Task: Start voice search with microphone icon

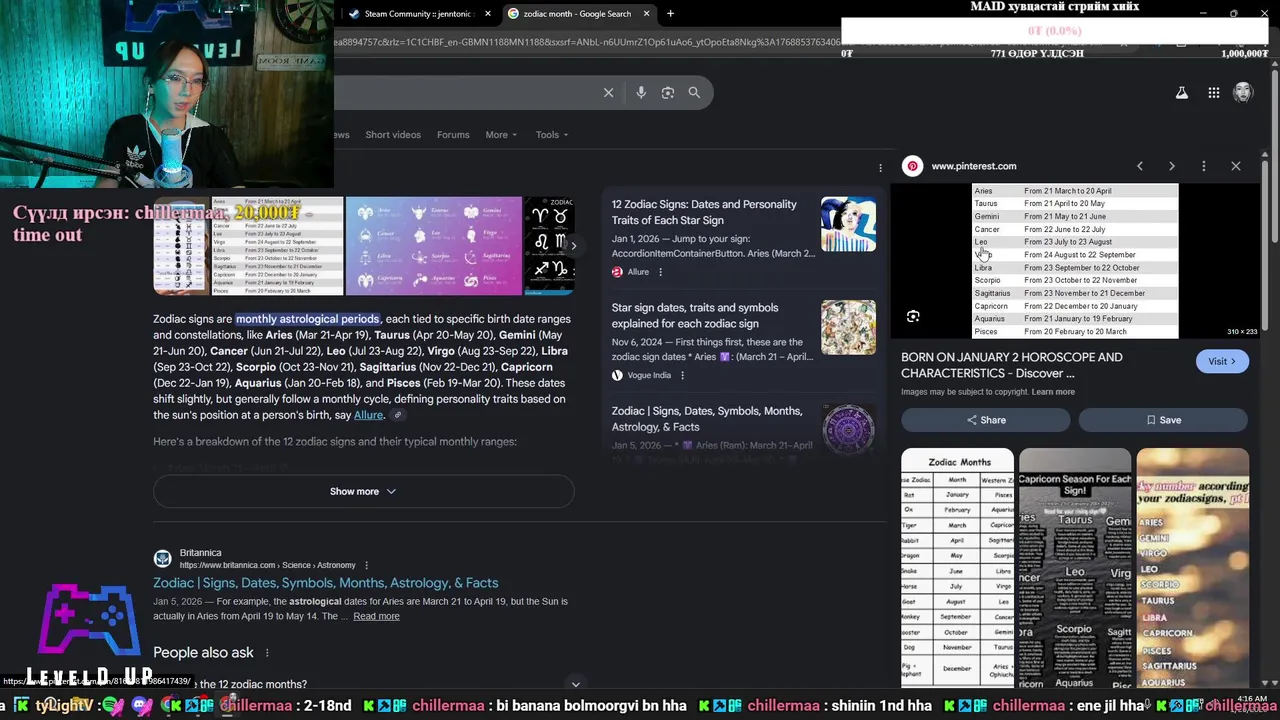Action: pyautogui.click(x=641, y=92)
